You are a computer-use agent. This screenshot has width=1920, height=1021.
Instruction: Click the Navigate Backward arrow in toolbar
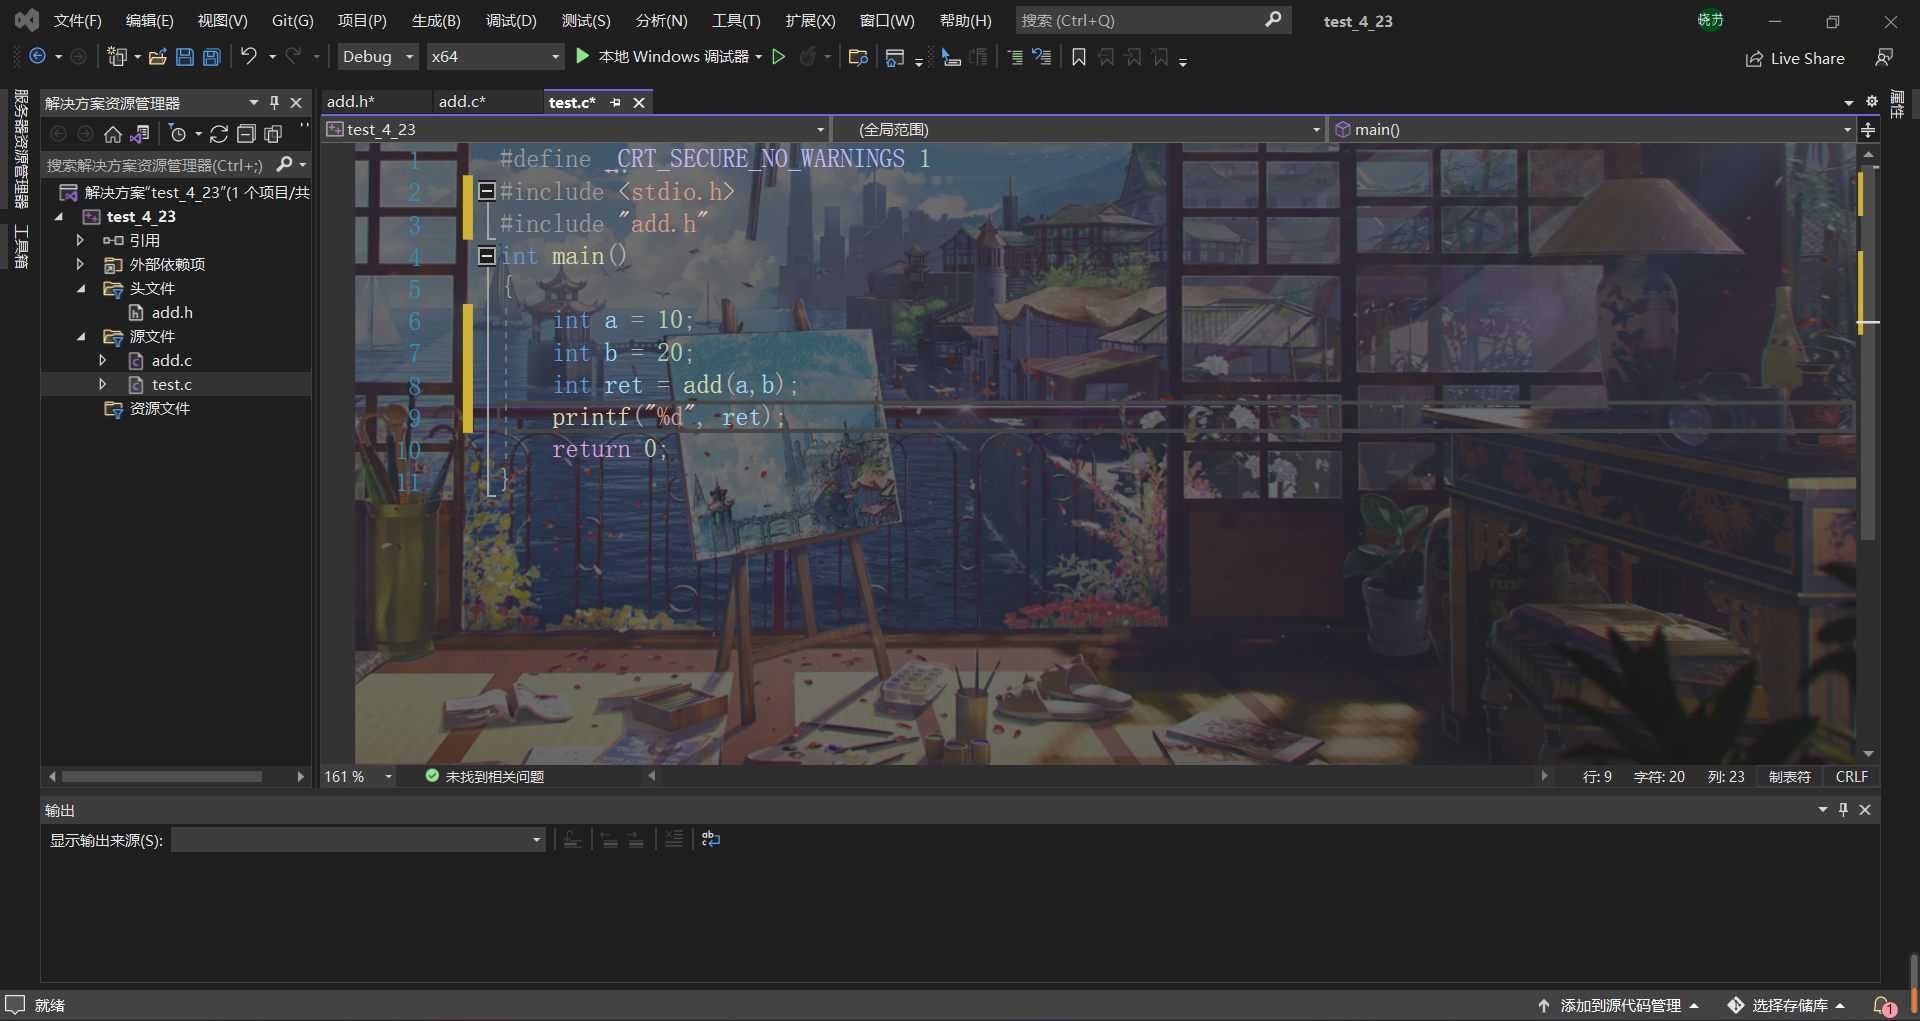(37, 57)
